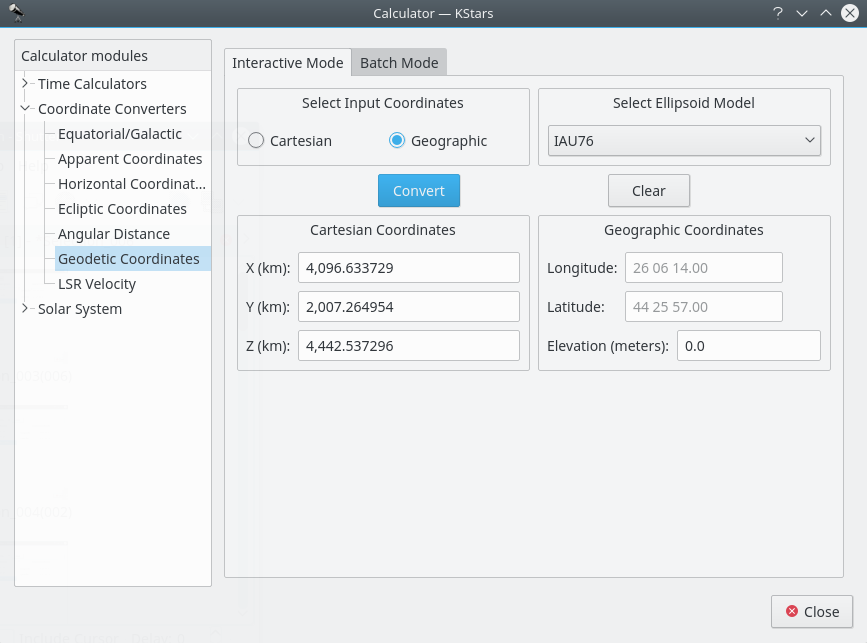867x643 pixels.
Task: Expand the Time Calculators tree node
Action: click(x=26, y=84)
